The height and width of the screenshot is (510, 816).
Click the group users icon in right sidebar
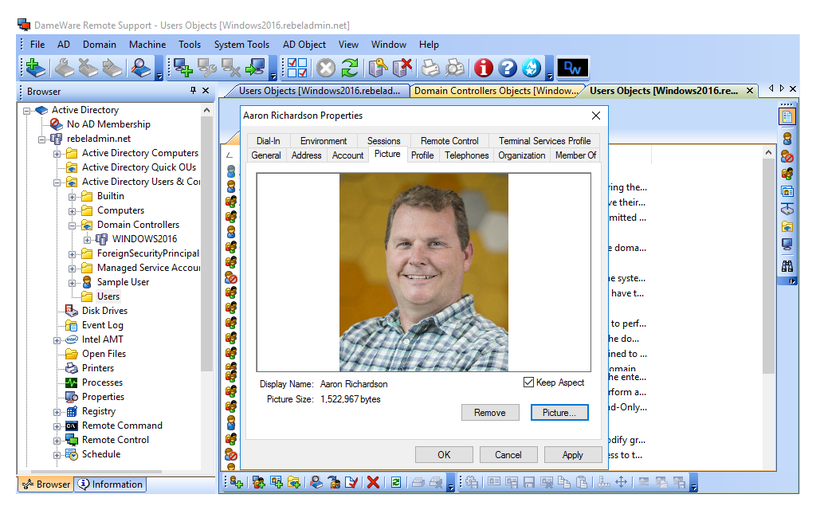tap(787, 173)
